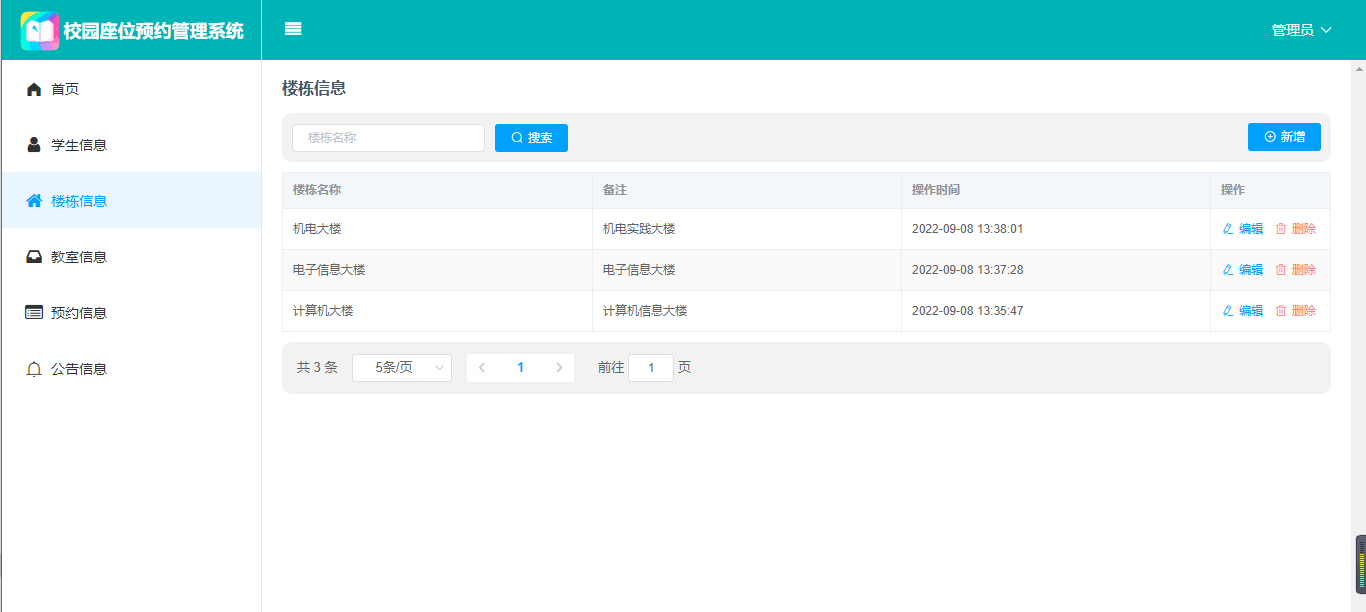
Task: Open 教室信息 menu item
Action: pos(79,257)
